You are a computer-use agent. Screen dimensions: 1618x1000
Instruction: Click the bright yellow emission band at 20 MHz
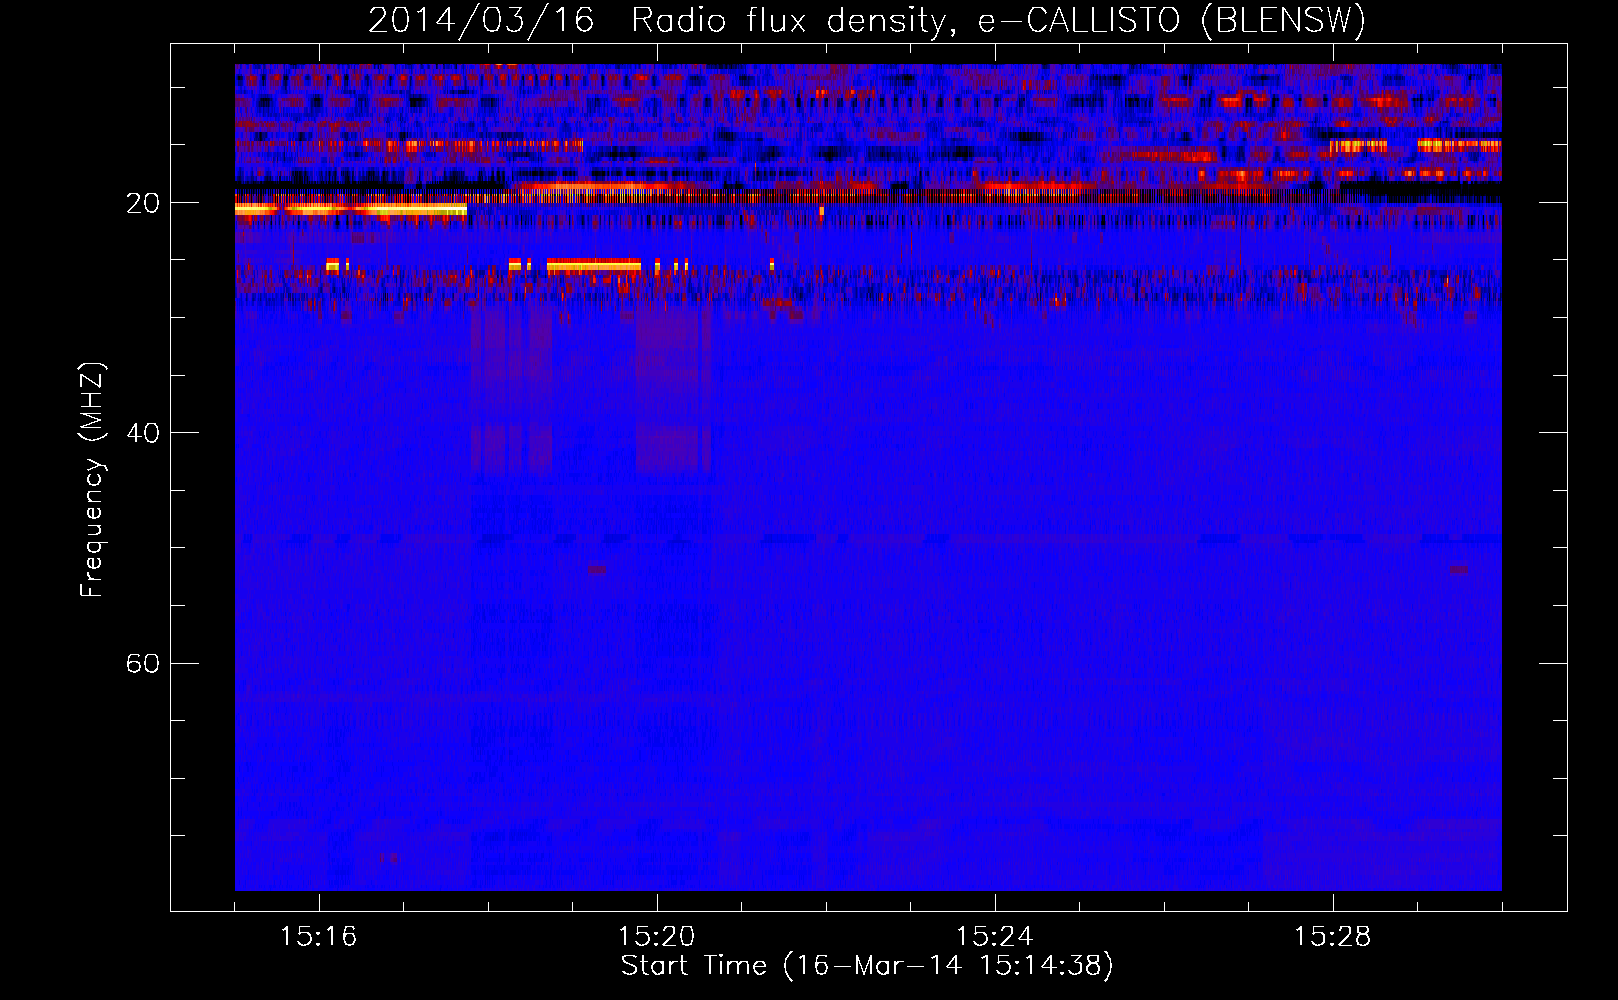(351, 209)
